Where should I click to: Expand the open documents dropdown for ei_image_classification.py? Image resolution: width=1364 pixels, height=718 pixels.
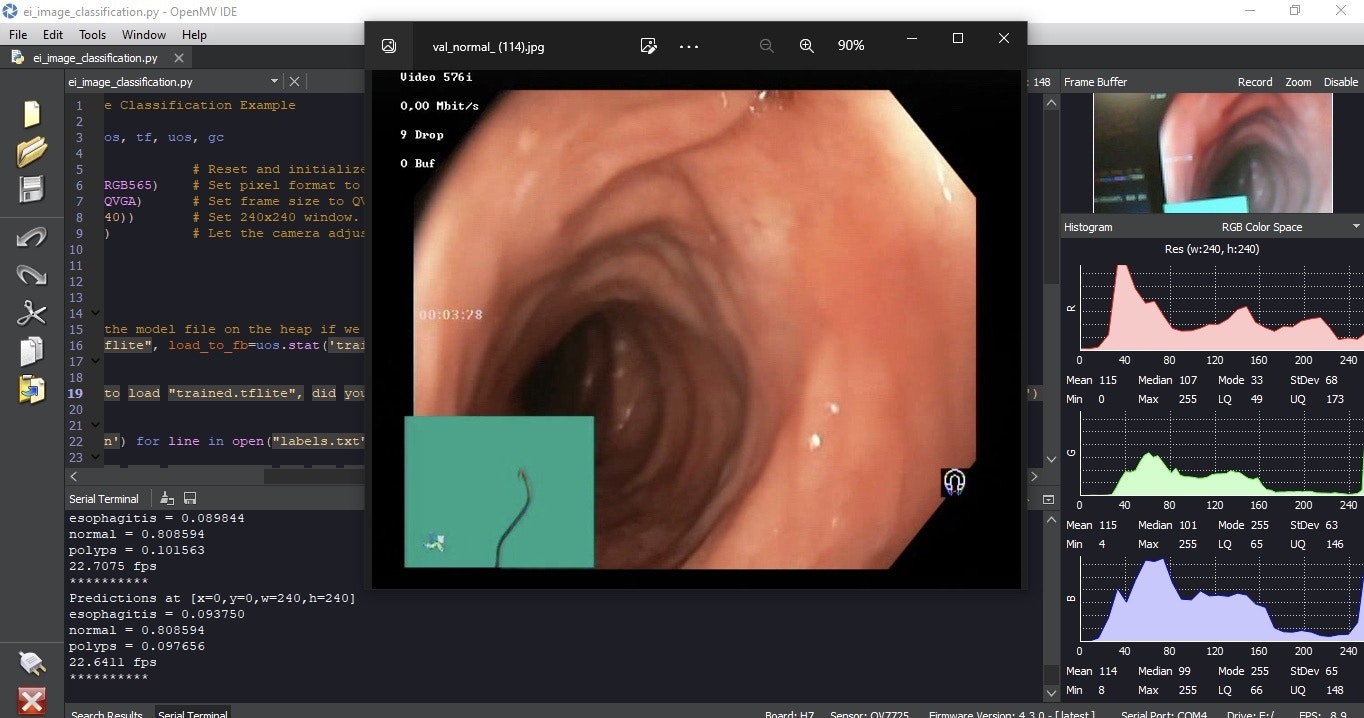(x=274, y=82)
